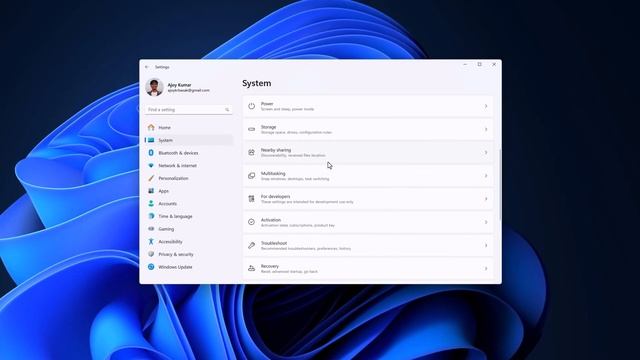Open Time & language label
Viewport: 640px width, 360px height.
(176, 216)
